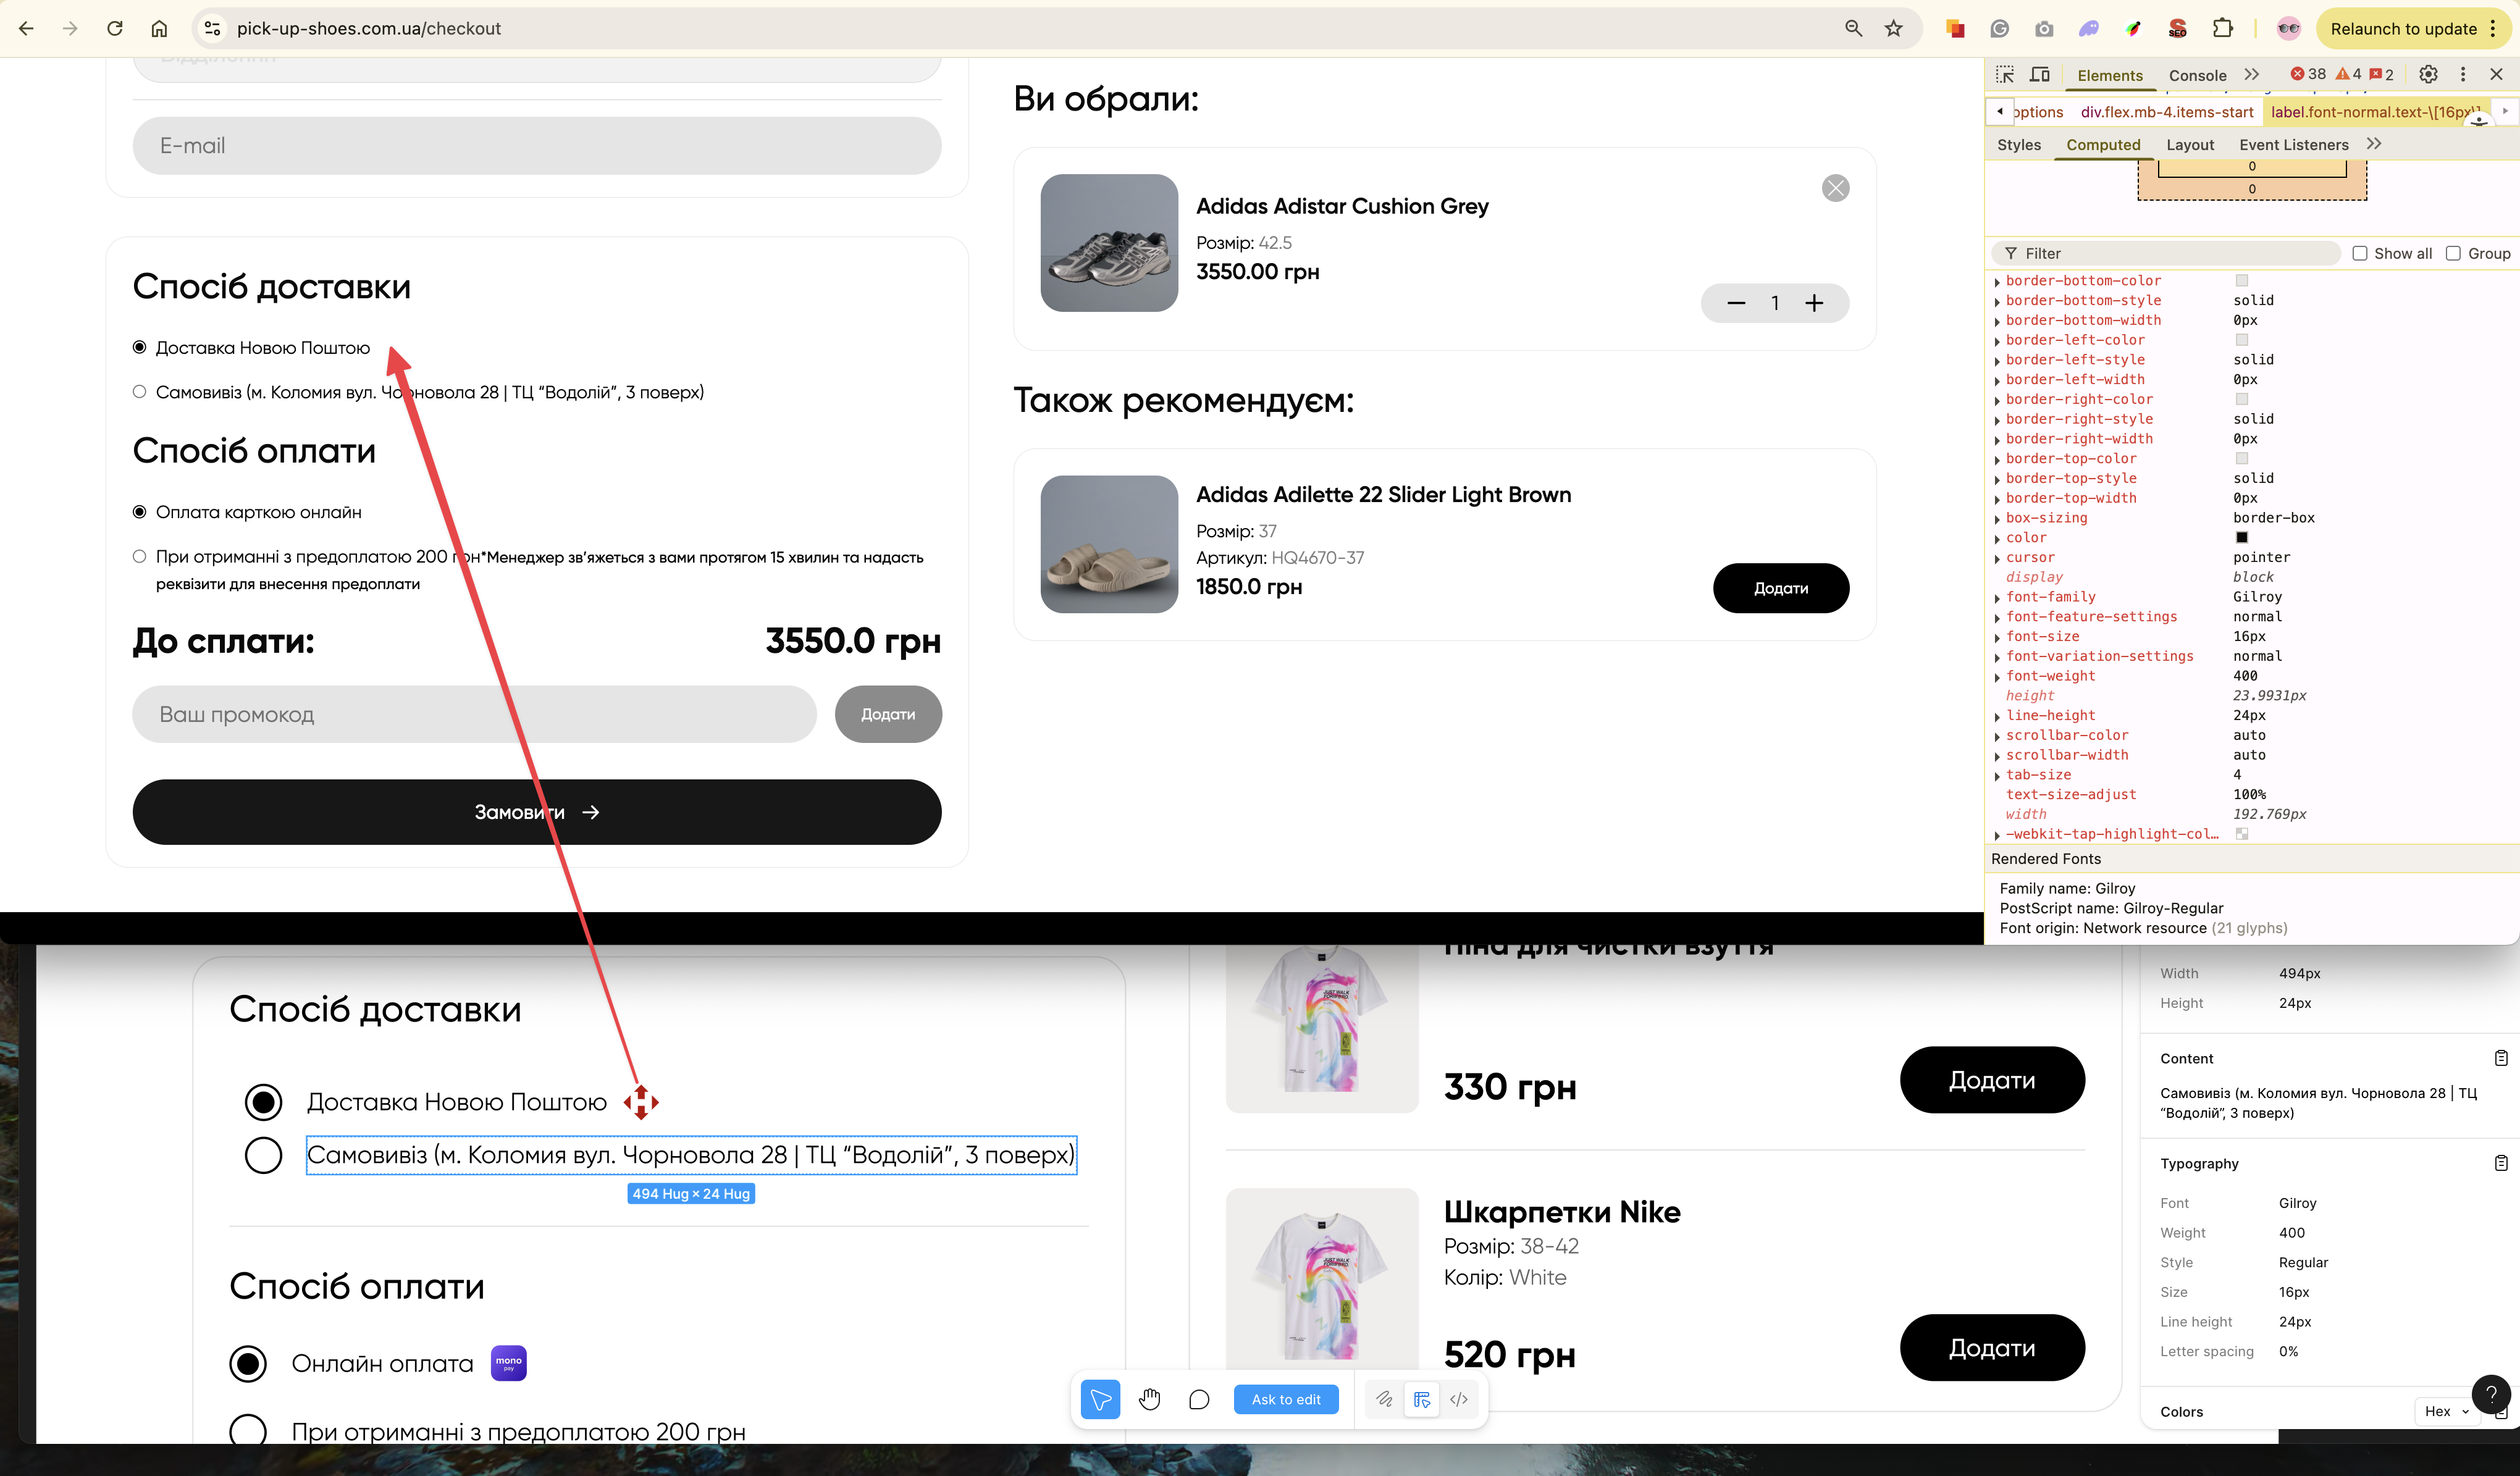This screenshot has height=1476, width=2520.
Task: Switch to code view icon
Action: pos(1459,1399)
